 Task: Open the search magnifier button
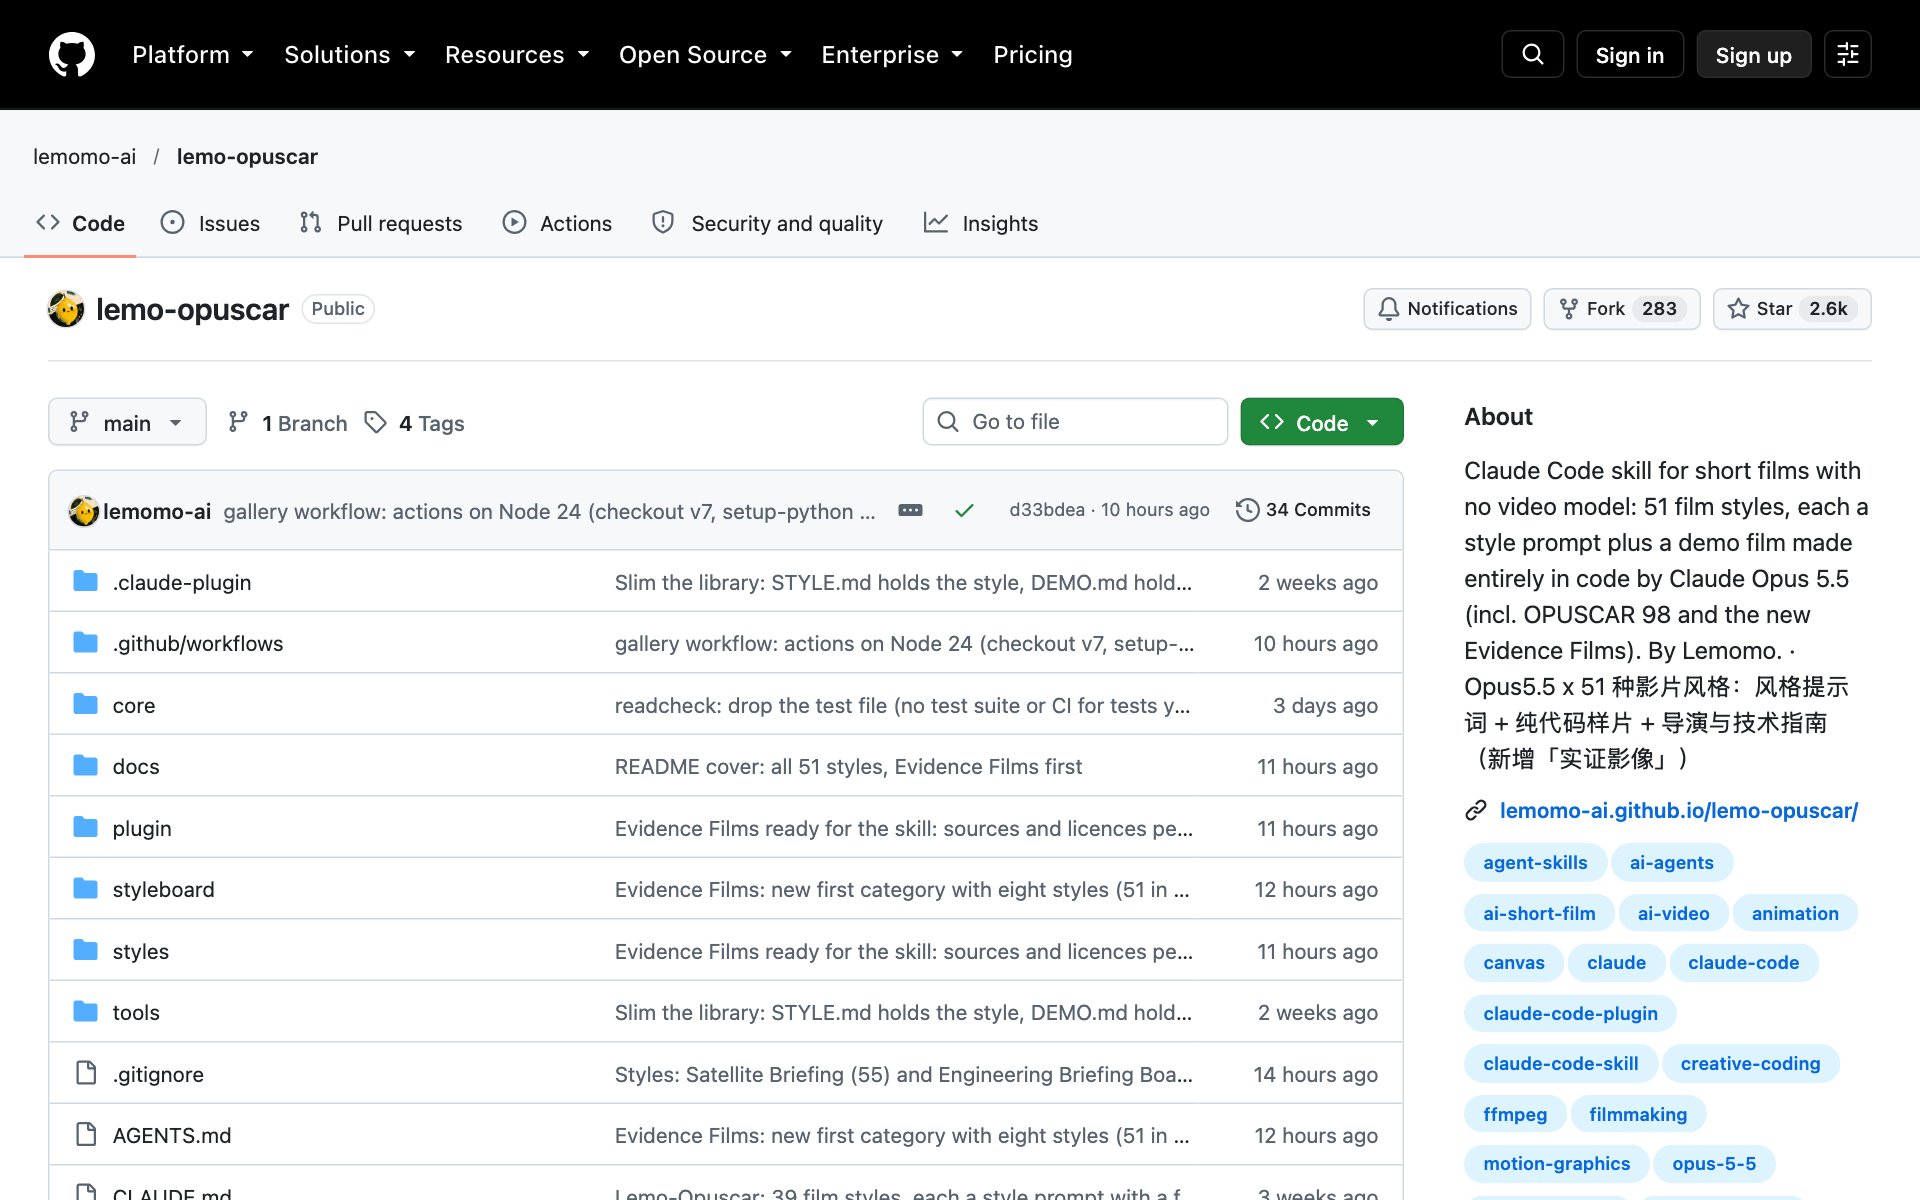[1532, 54]
